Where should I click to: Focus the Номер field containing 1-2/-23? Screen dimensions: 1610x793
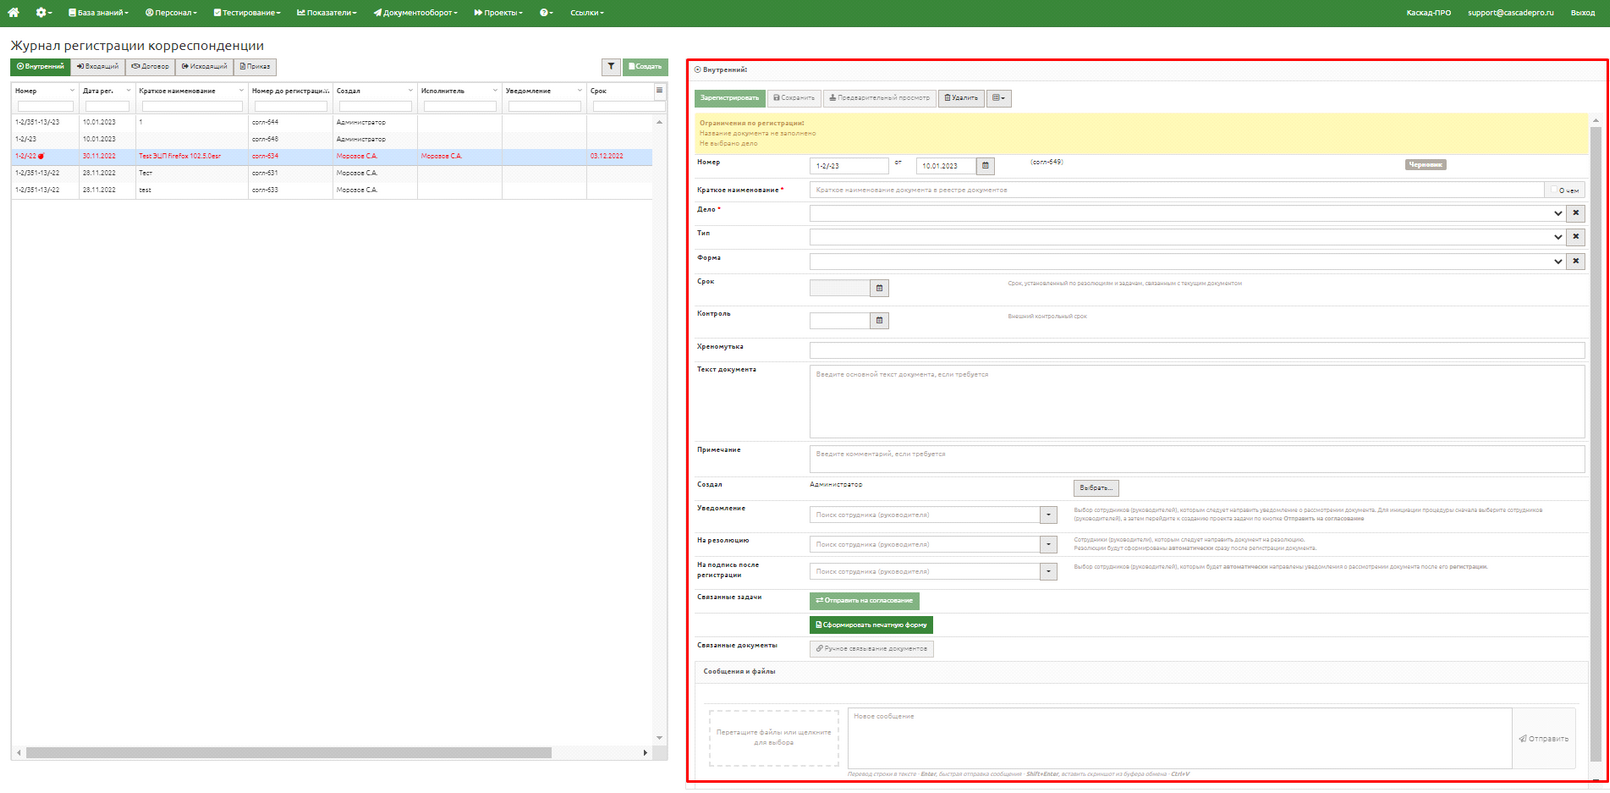tap(849, 166)
